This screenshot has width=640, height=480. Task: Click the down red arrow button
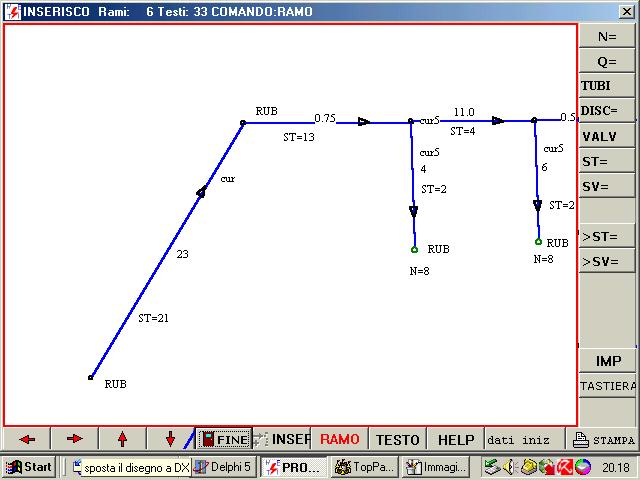170,439
